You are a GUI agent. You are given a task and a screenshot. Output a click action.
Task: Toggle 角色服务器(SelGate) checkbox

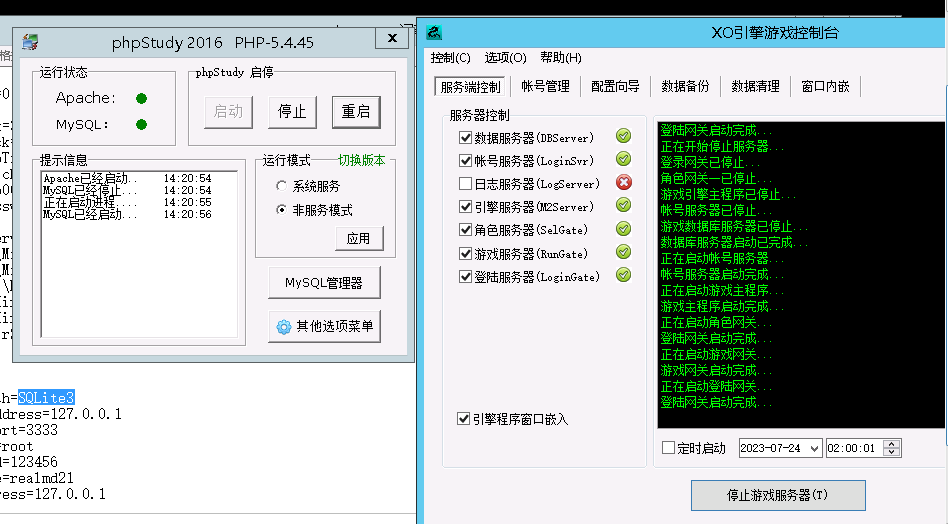(x=466, y=230)
